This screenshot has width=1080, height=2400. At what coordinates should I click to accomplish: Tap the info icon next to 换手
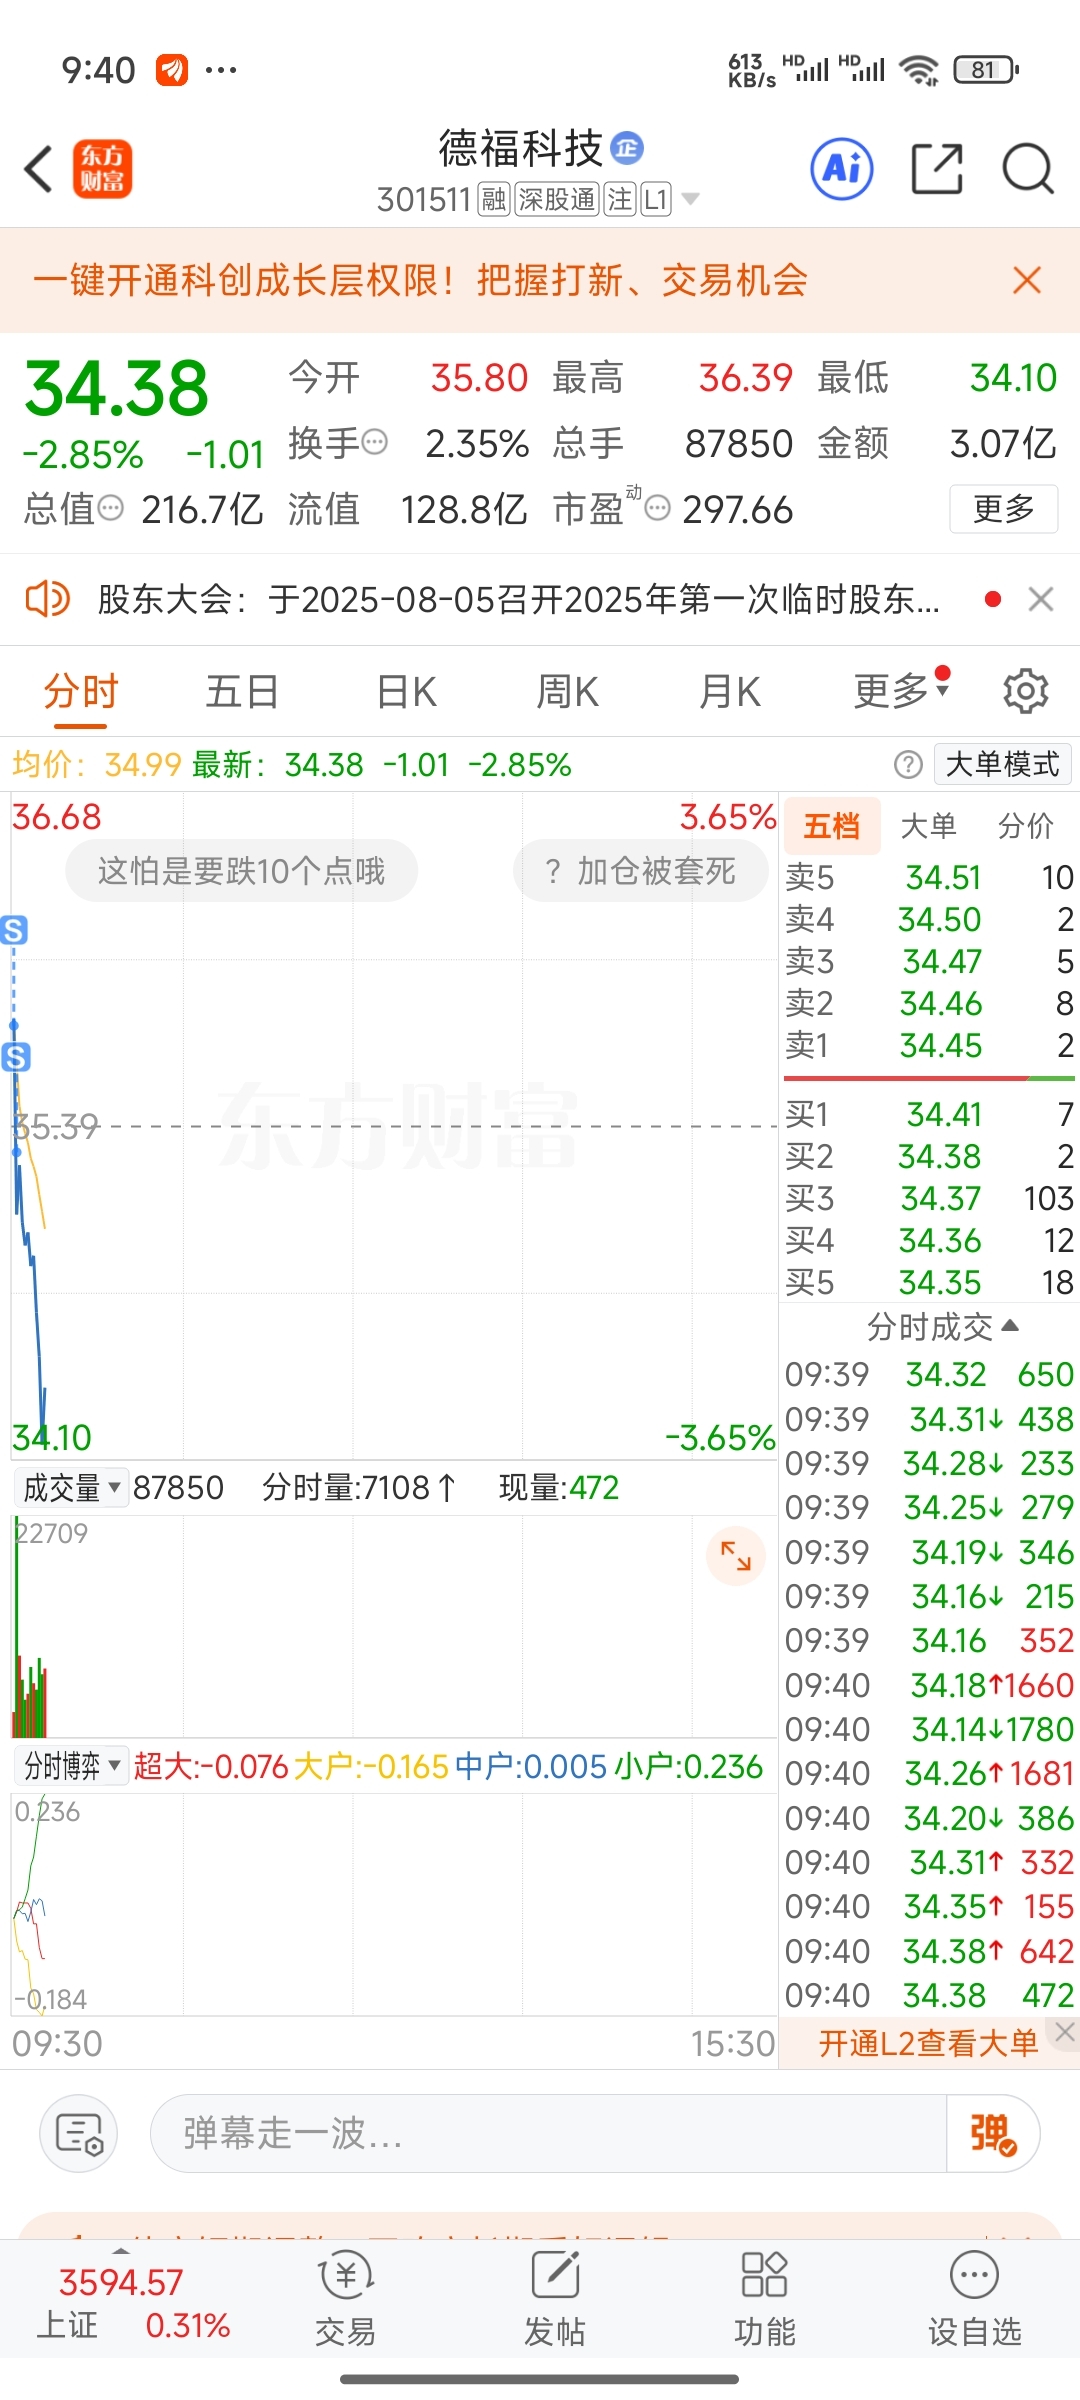click(374, 442)
